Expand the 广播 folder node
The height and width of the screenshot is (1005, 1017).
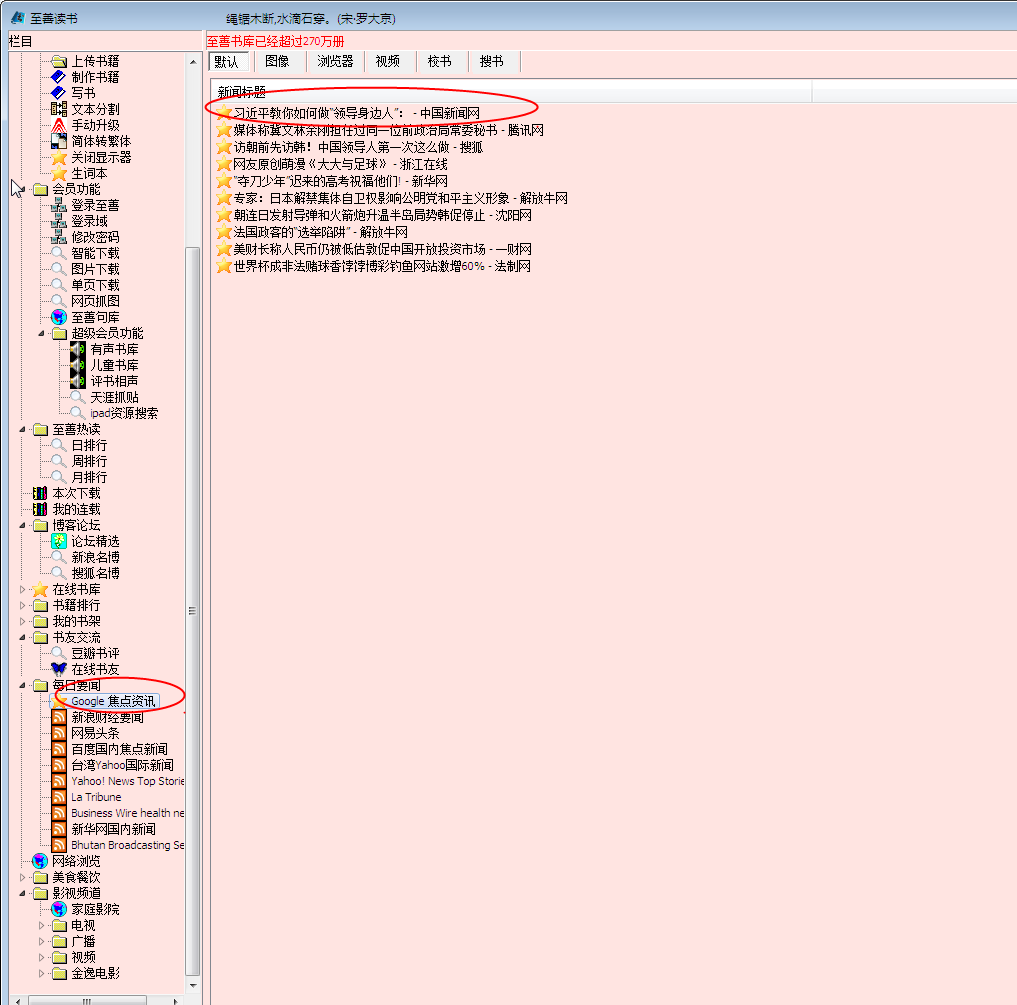(x=42, y=941)
